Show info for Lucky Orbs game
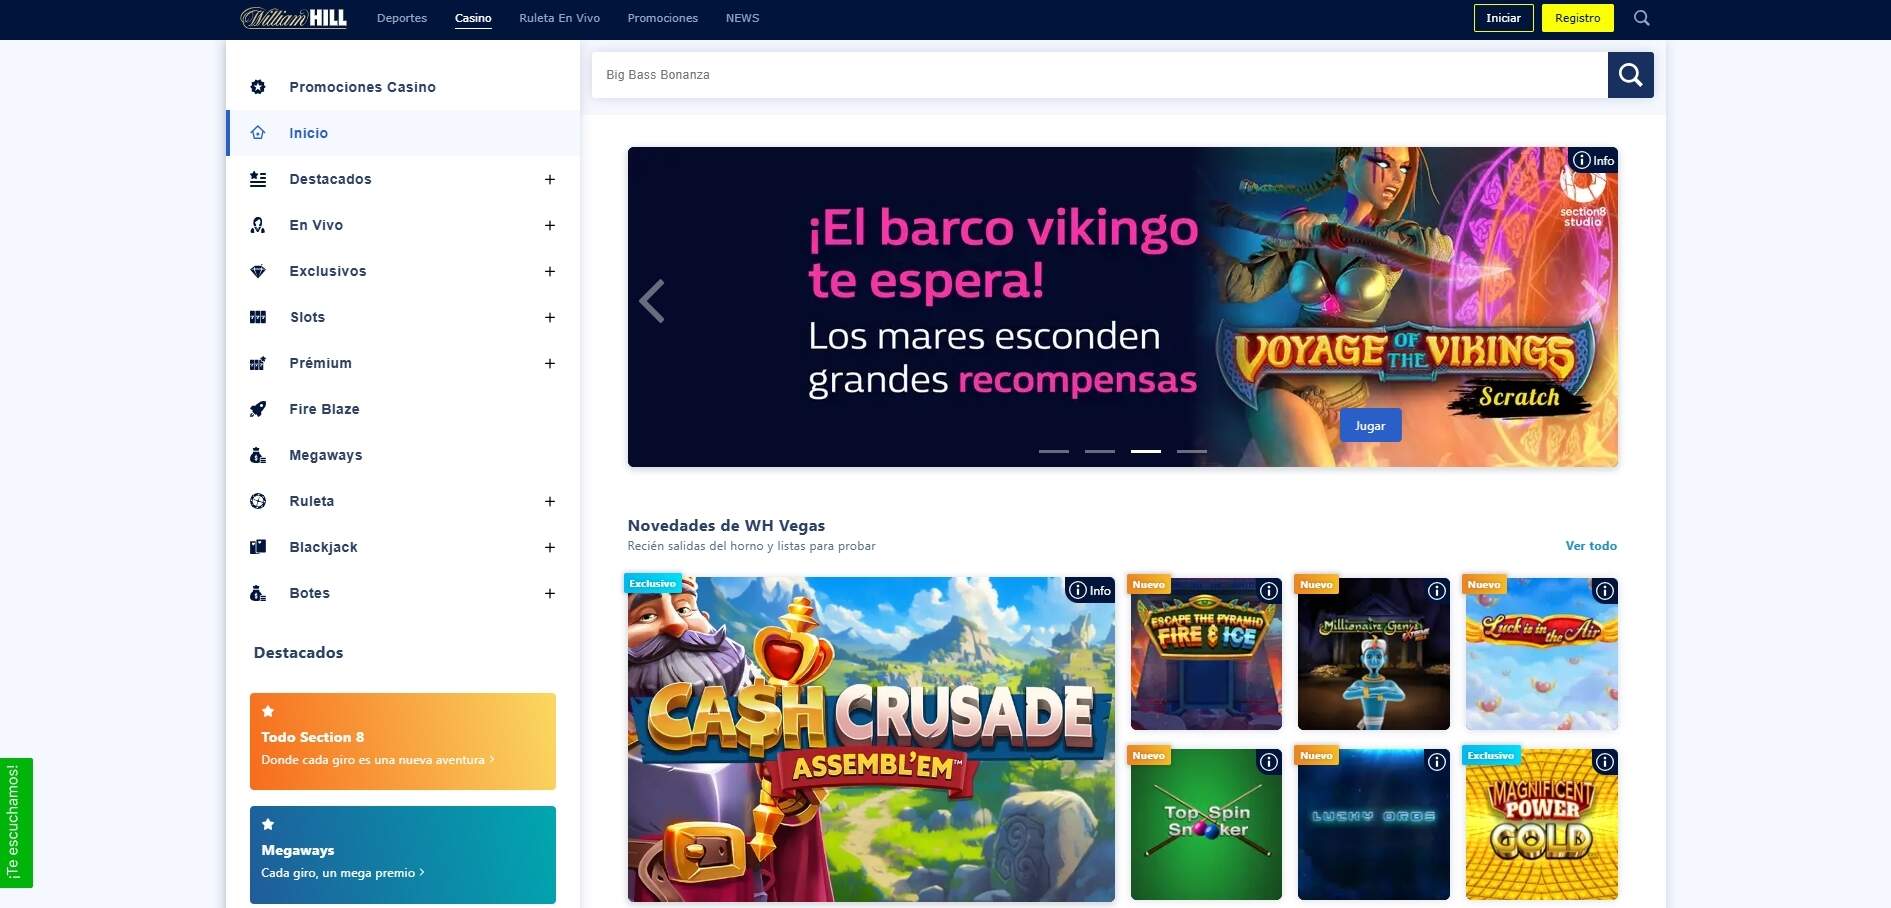This screenshot has width=1891, height=908. click(1437, 762)
